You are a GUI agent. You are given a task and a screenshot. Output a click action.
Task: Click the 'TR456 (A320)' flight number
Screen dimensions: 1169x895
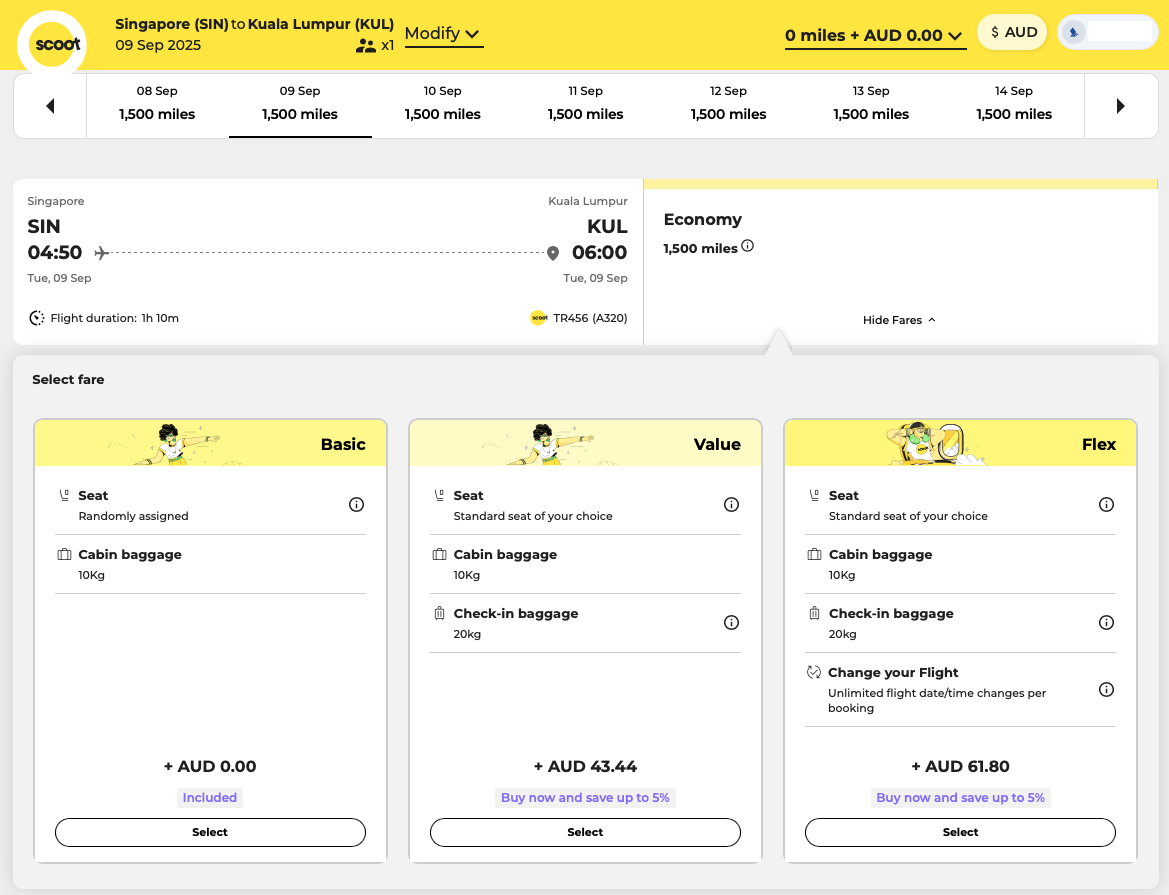(590, 318)
